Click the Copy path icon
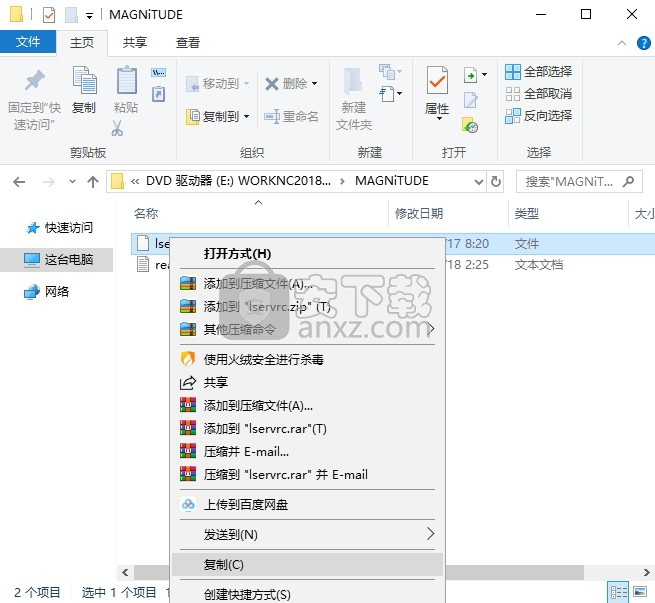The image size is (655, 603). pos(158,72)
